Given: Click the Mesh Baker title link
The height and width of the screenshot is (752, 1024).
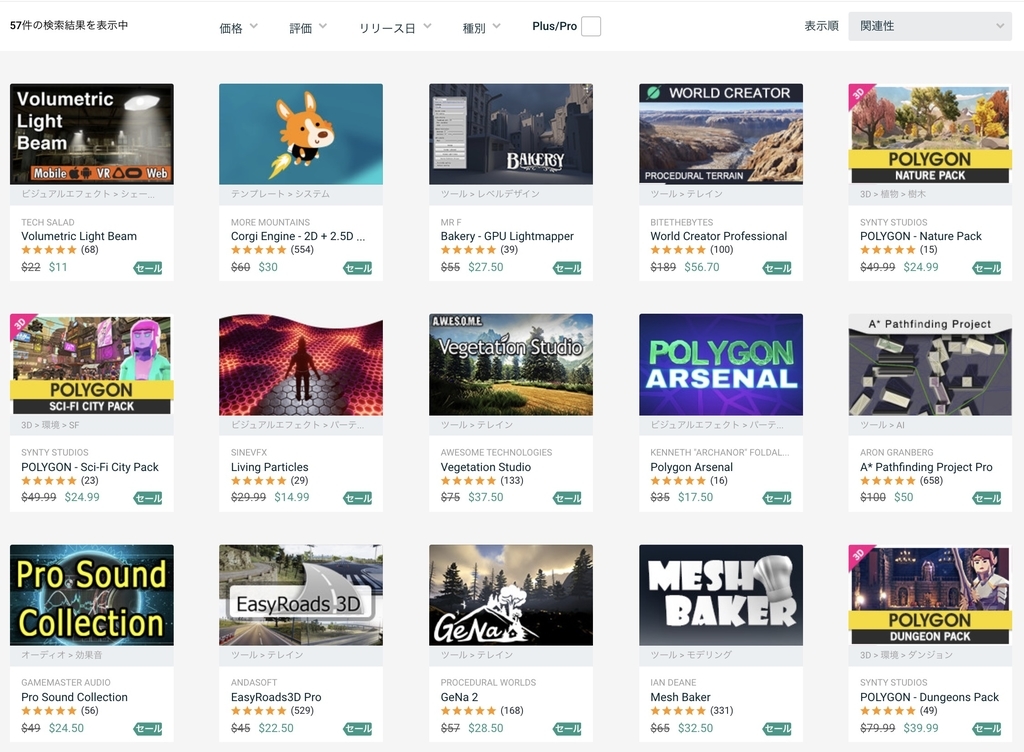Looking at the screenshot, I should click(x=680, y=697).
